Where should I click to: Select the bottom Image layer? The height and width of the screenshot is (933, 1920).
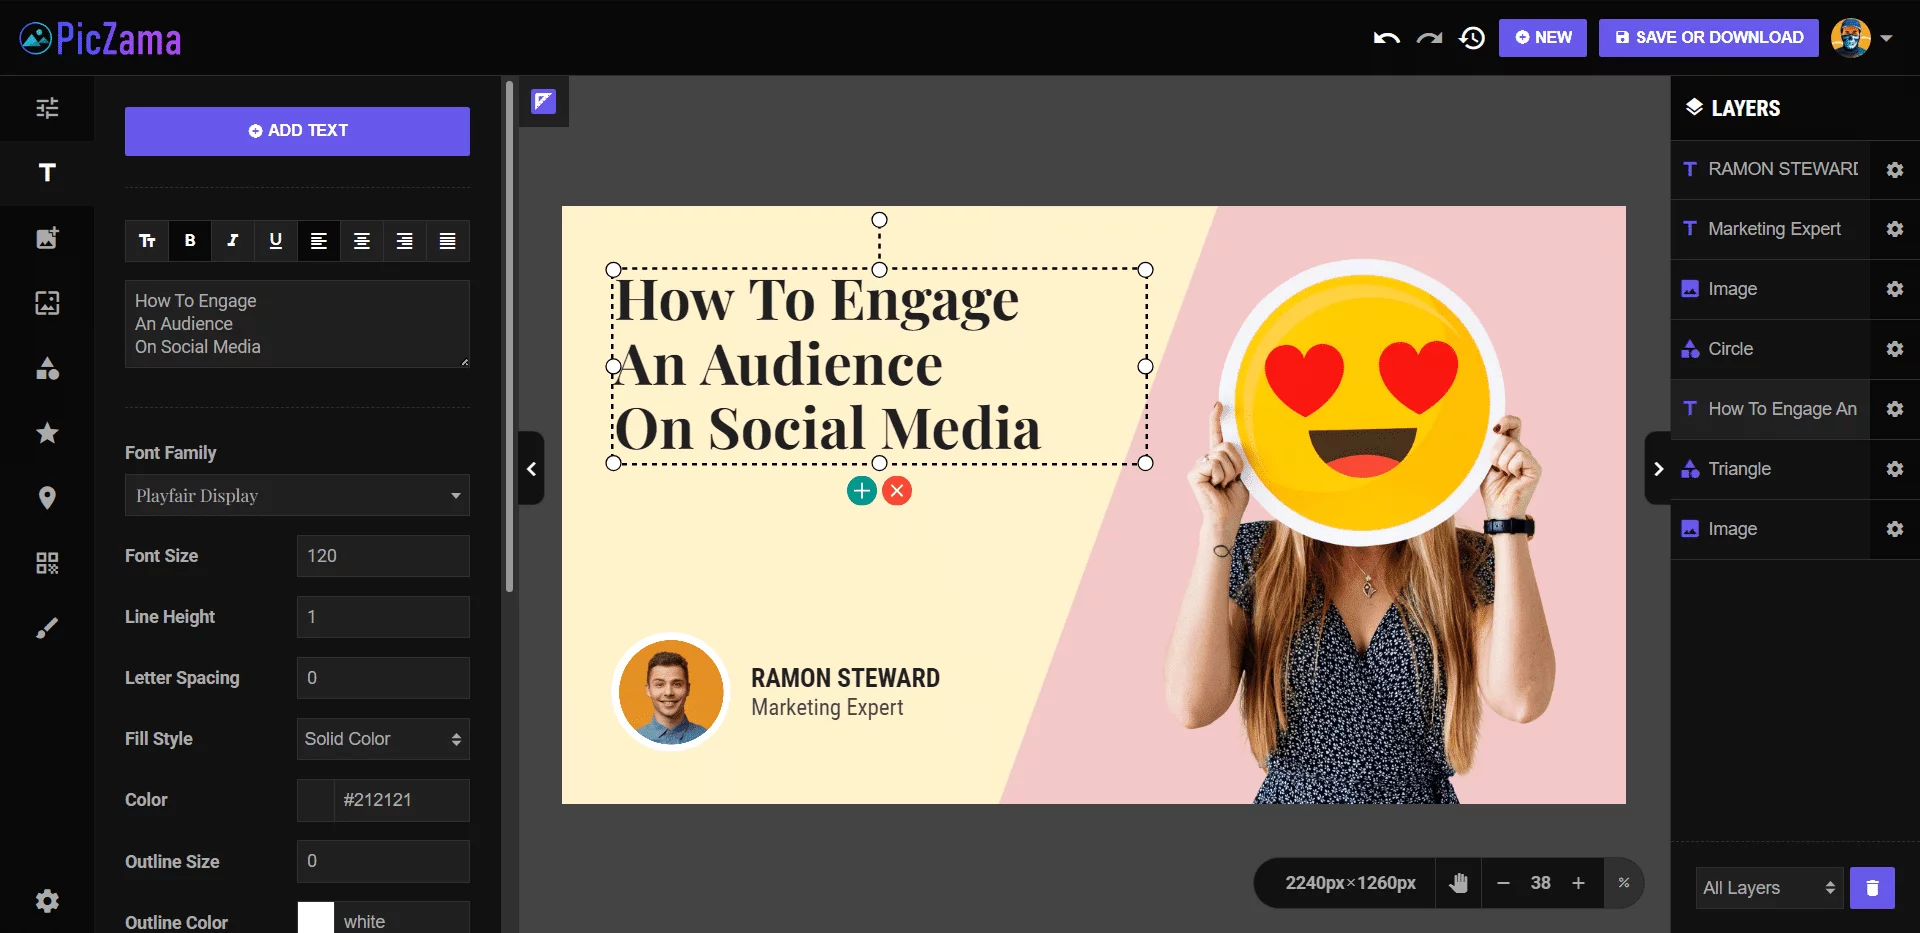click(1771, 529)
